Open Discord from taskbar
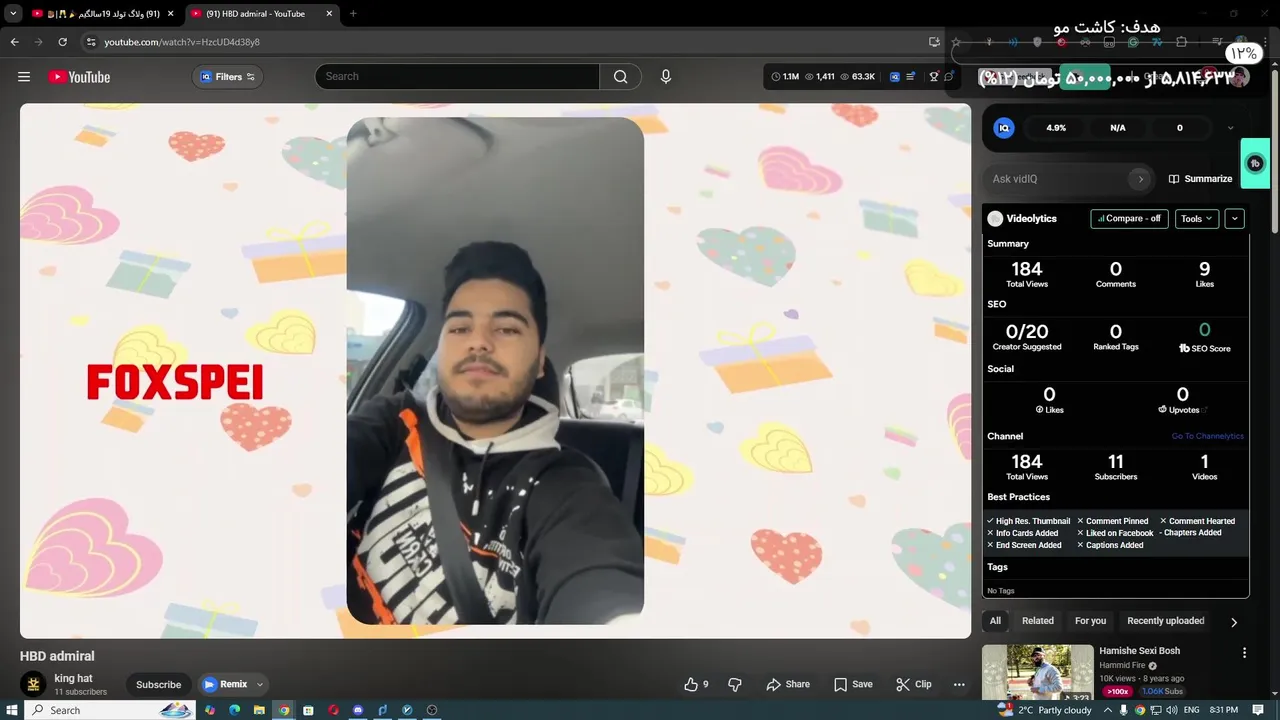Screen dimensions: 1280x720 point(358,710)
